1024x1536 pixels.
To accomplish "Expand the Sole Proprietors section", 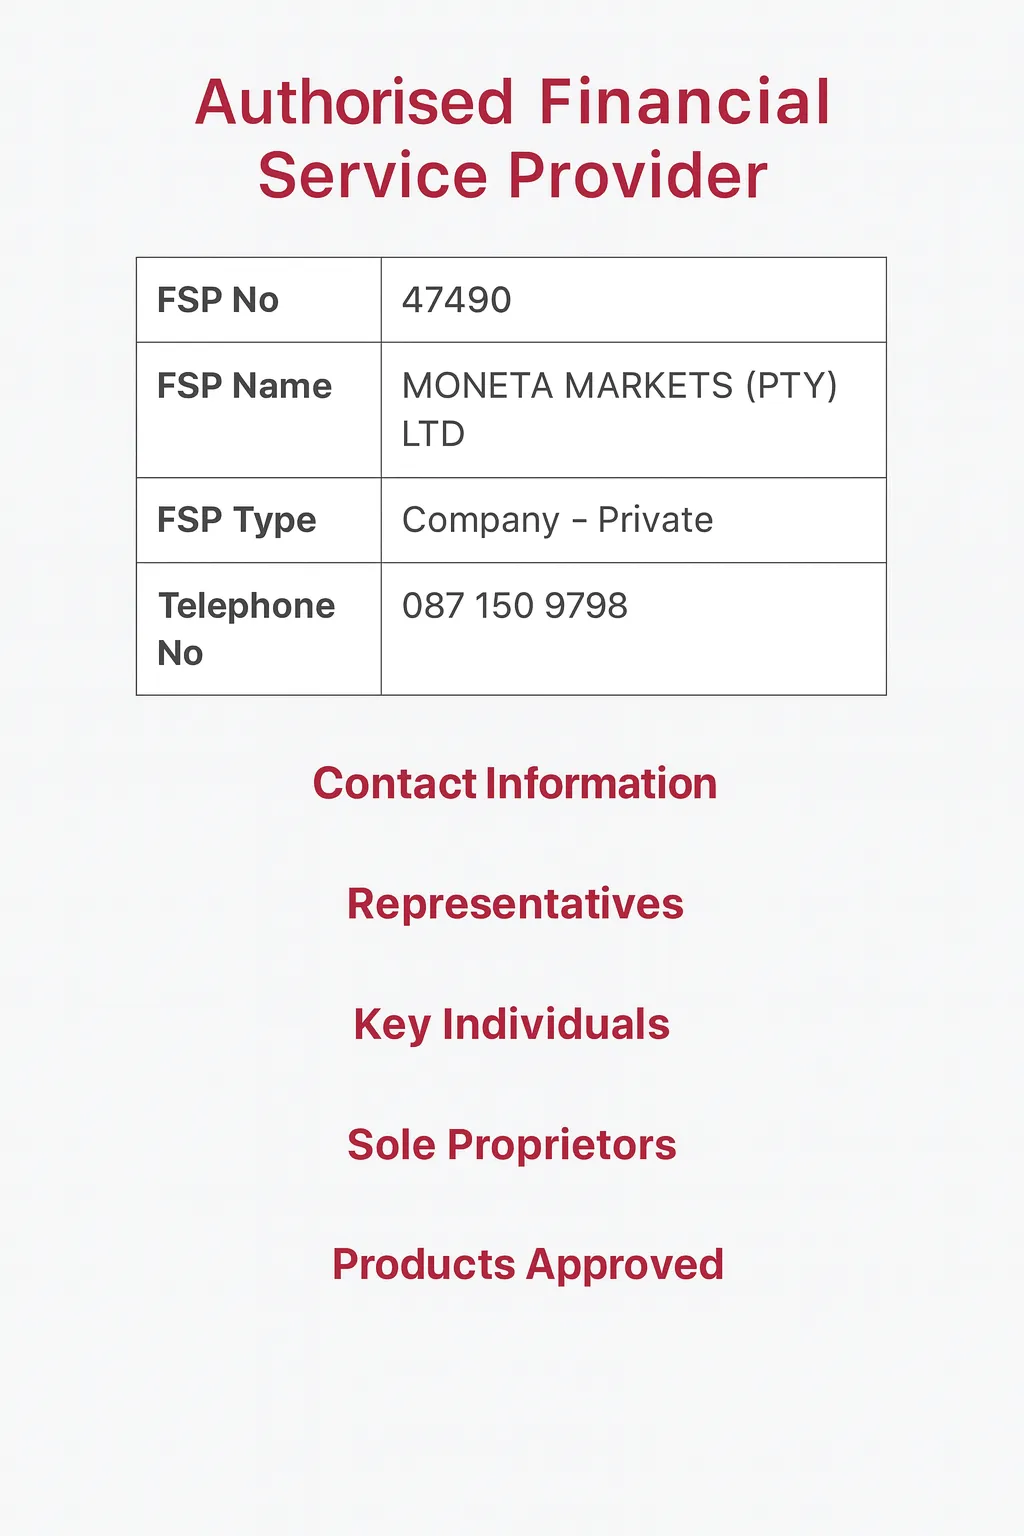I will [x=511, y=1145].
